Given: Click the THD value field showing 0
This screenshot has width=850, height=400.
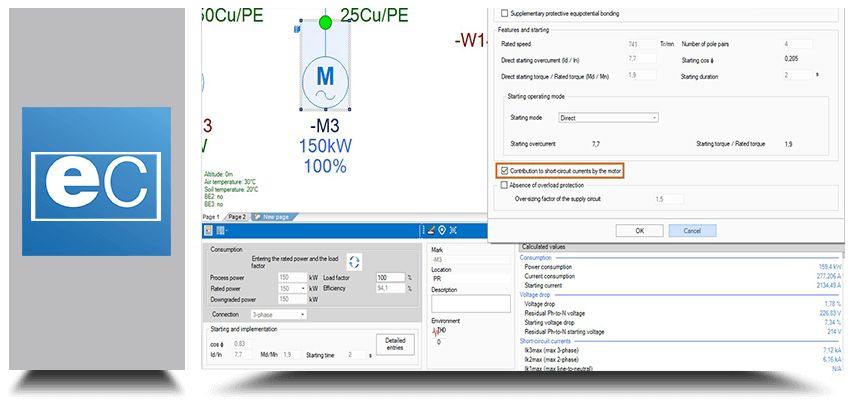Looking at the screenshot, I should [x=440, y=342].
